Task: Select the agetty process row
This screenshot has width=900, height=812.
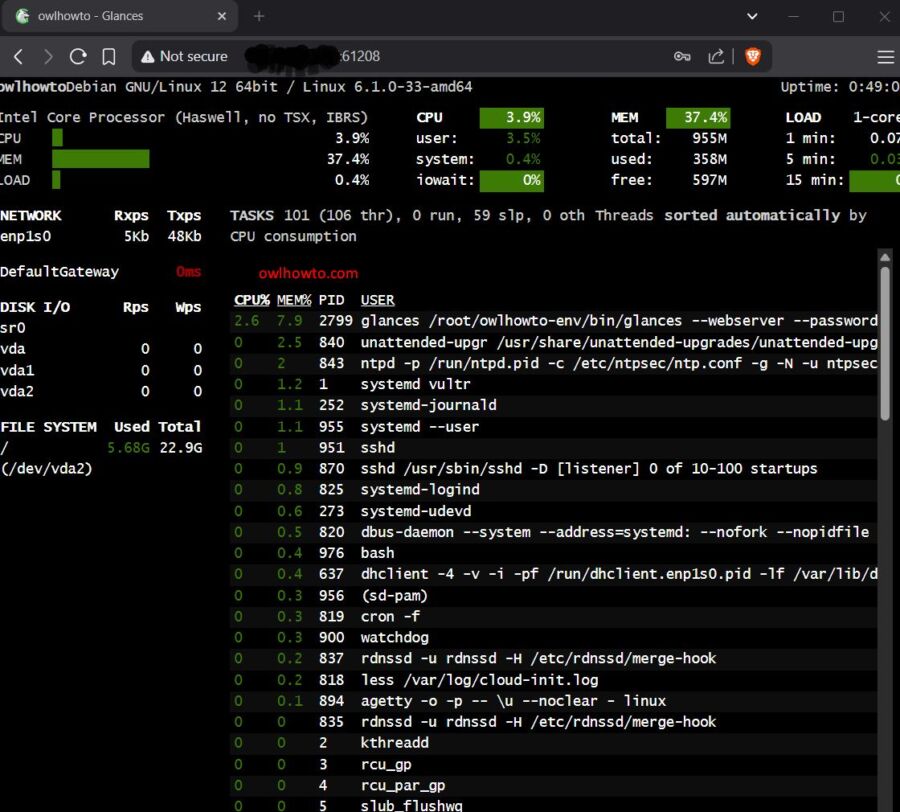Action: click(553, 701)
